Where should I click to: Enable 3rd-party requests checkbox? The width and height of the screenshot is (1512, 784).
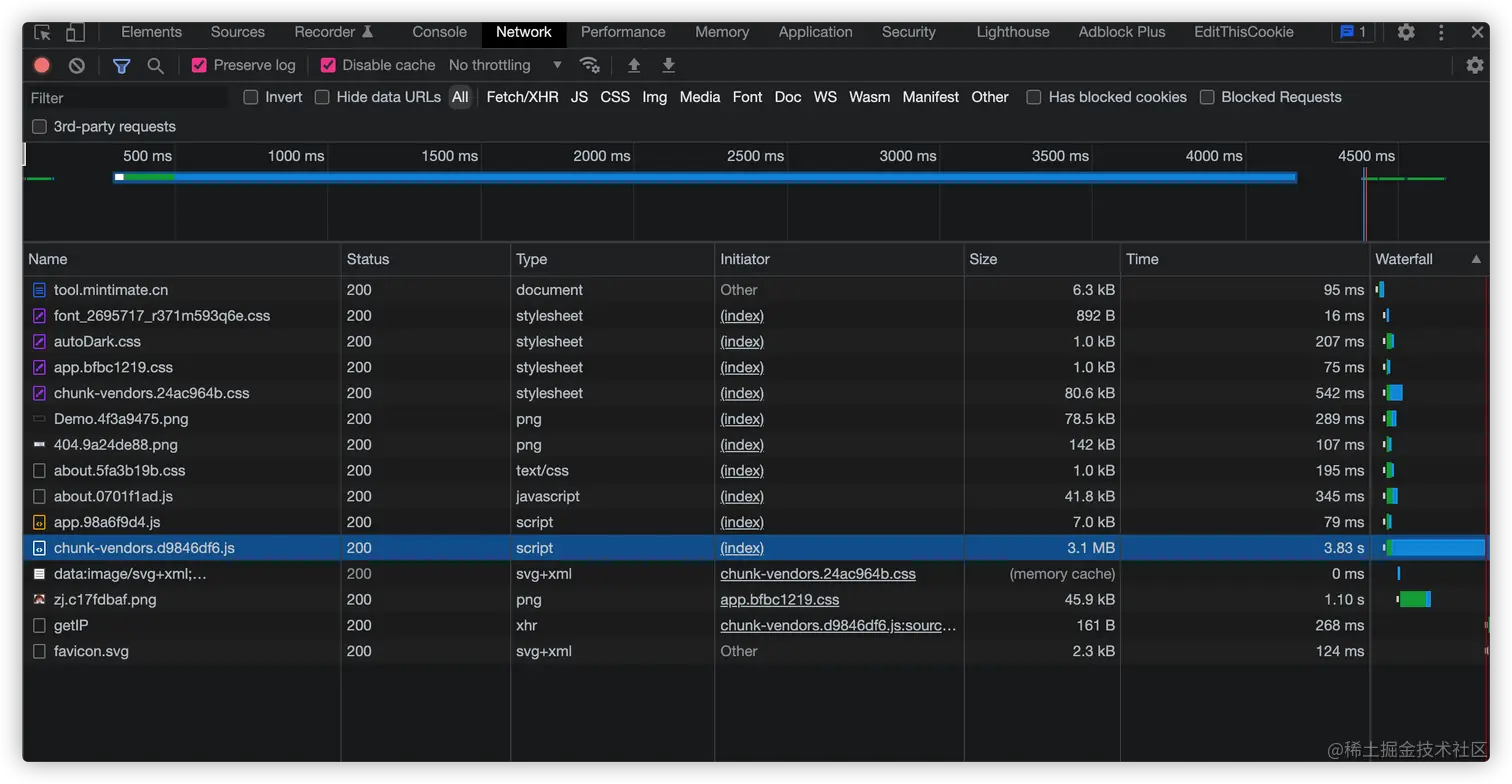[x=39, y=127]
